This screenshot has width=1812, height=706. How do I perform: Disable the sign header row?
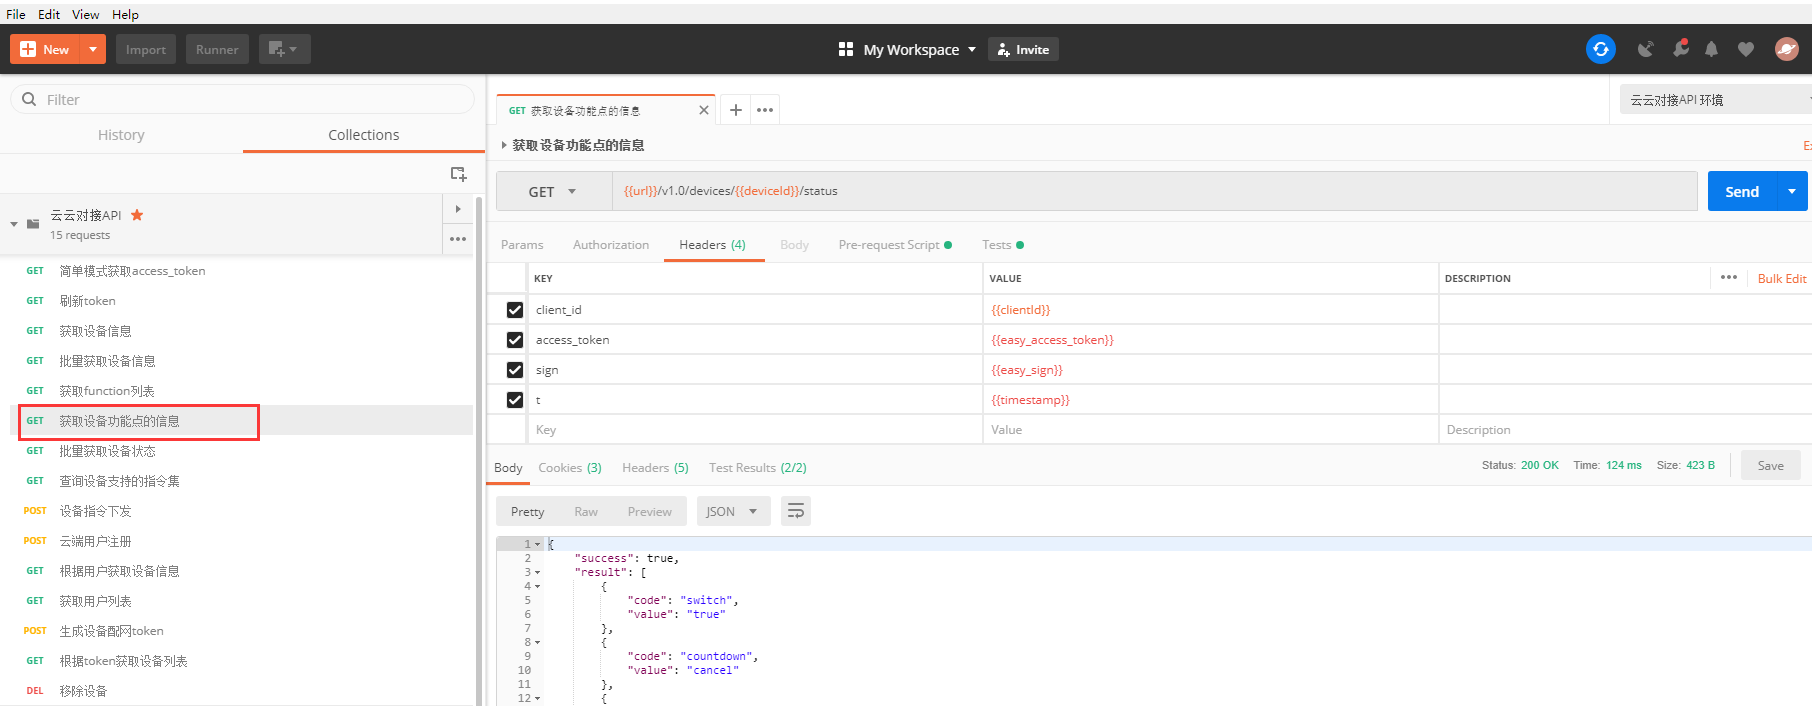point(515,370)
